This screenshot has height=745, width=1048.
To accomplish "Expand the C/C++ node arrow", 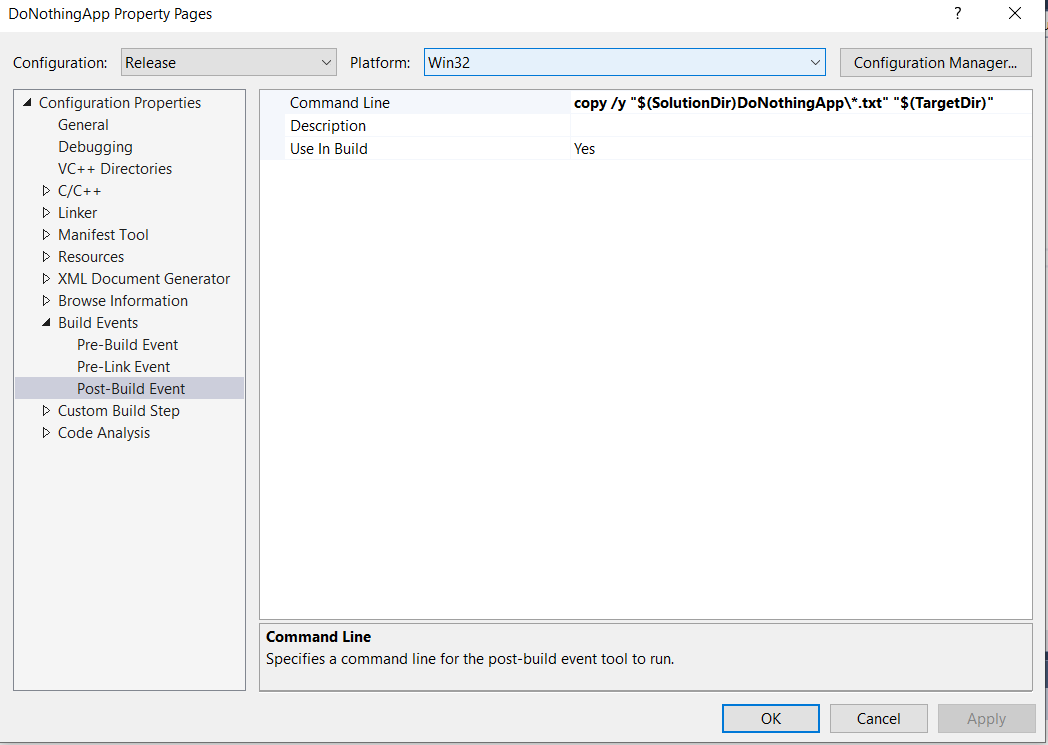I will tap(46, 191).
